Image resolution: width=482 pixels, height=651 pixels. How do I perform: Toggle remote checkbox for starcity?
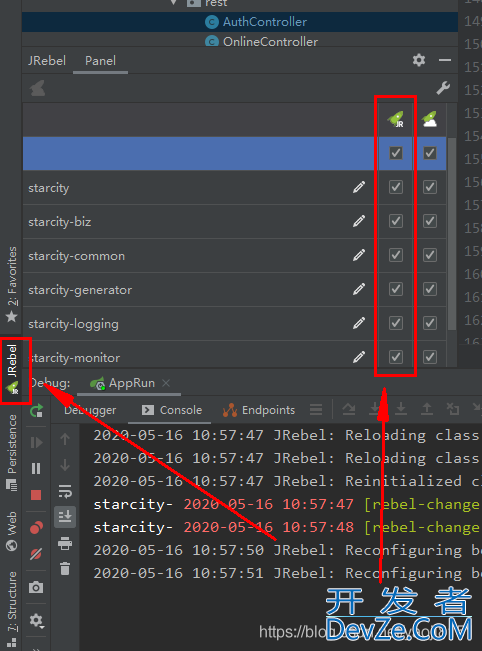click(x=430, y=187)
